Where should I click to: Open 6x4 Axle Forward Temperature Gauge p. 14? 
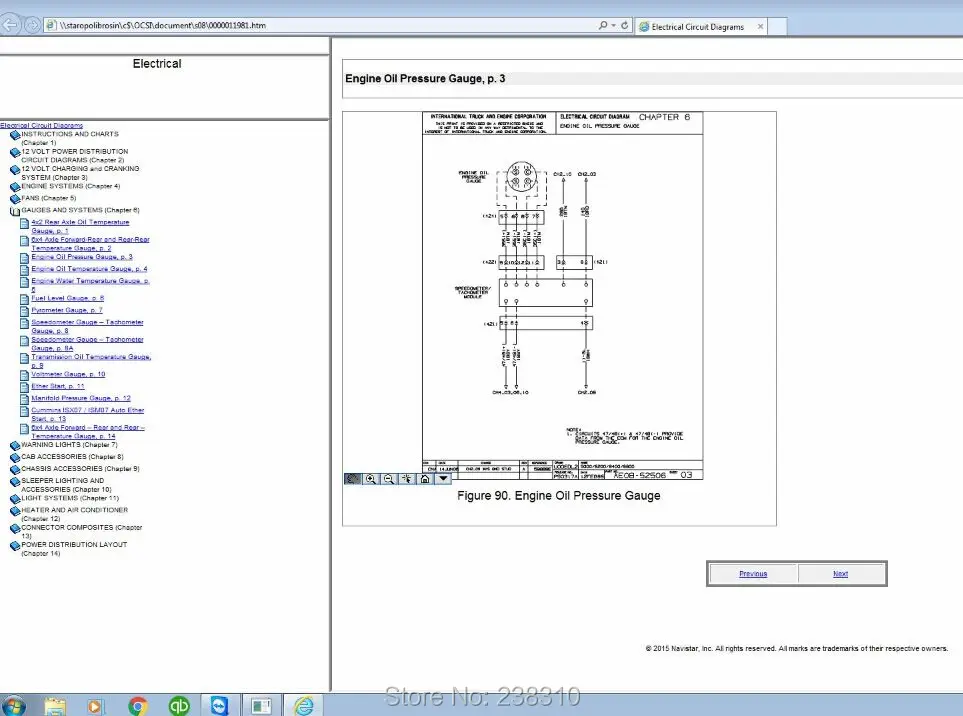[88, 432]
